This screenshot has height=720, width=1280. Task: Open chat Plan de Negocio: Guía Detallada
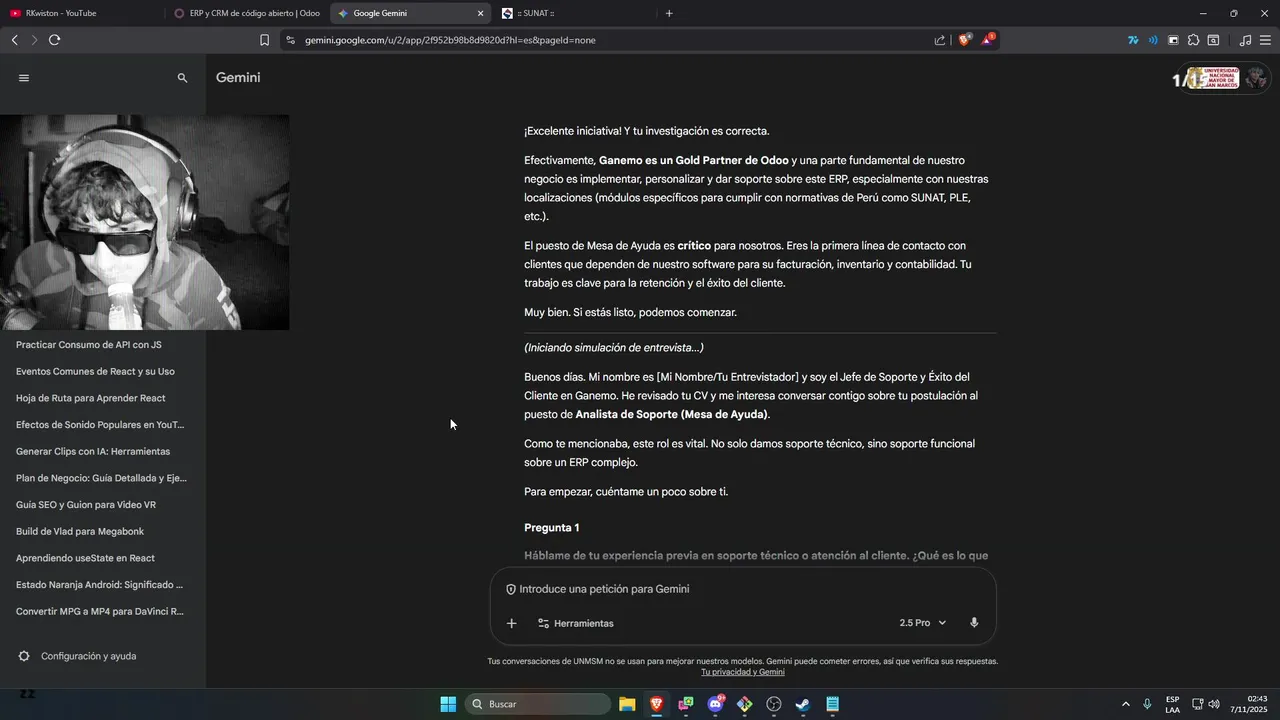coord(100,478)
